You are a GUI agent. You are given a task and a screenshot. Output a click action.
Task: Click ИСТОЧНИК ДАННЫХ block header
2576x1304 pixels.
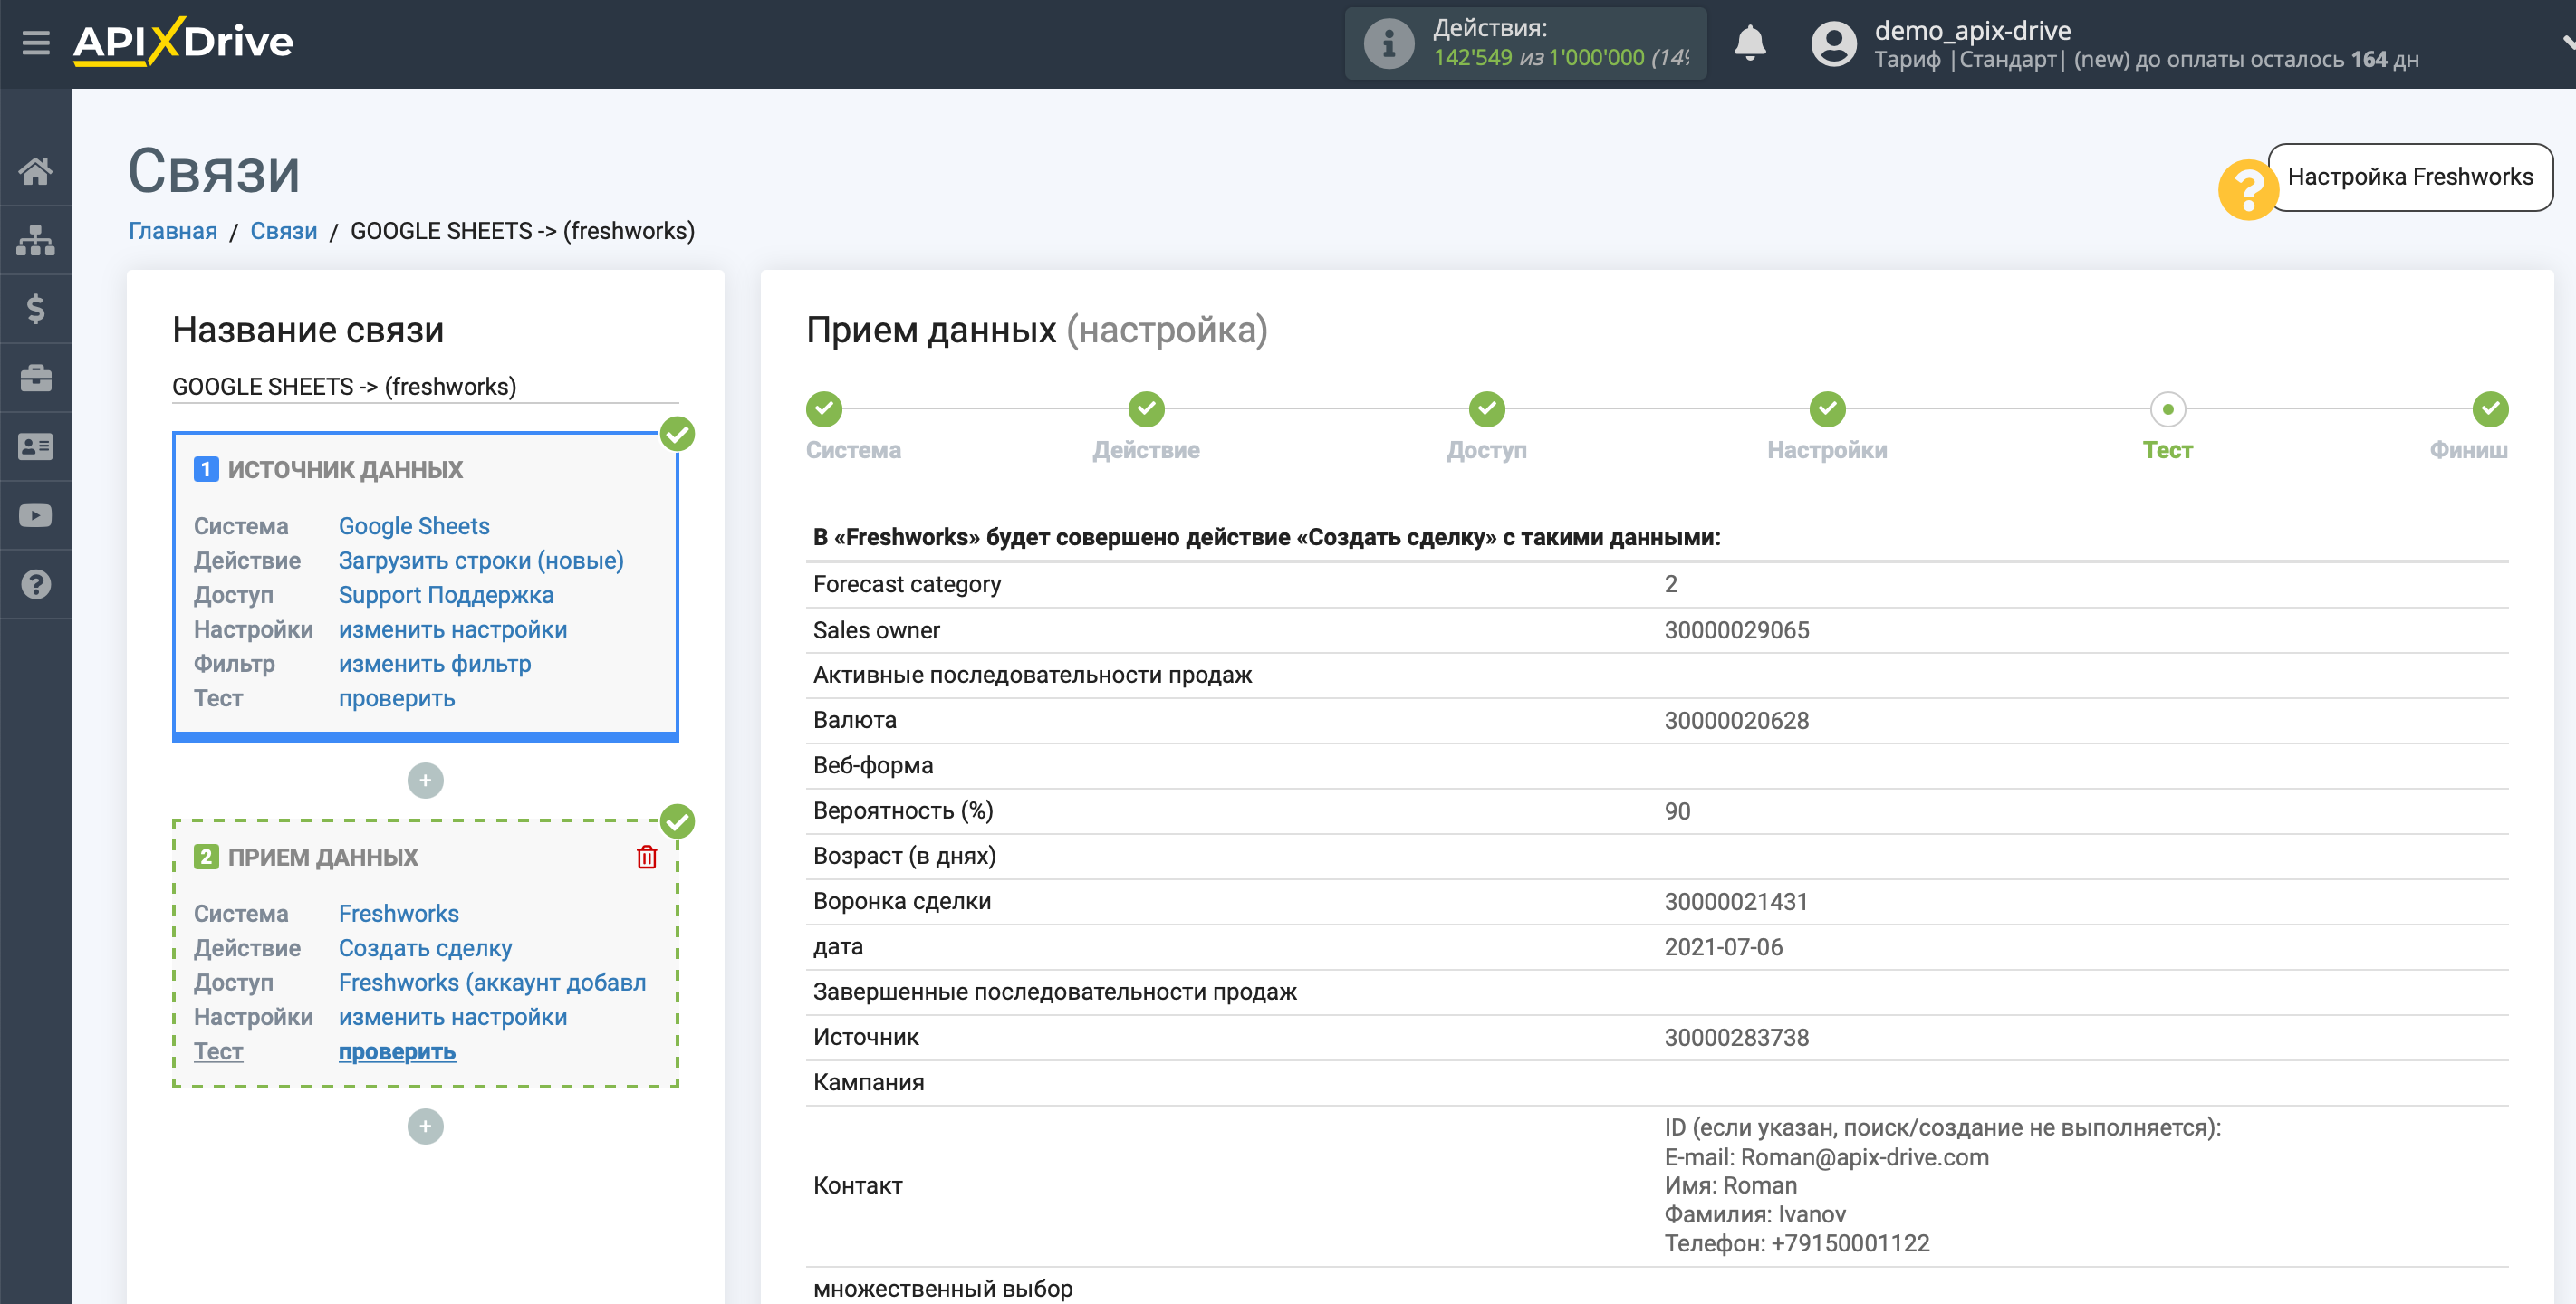(345, 469)
